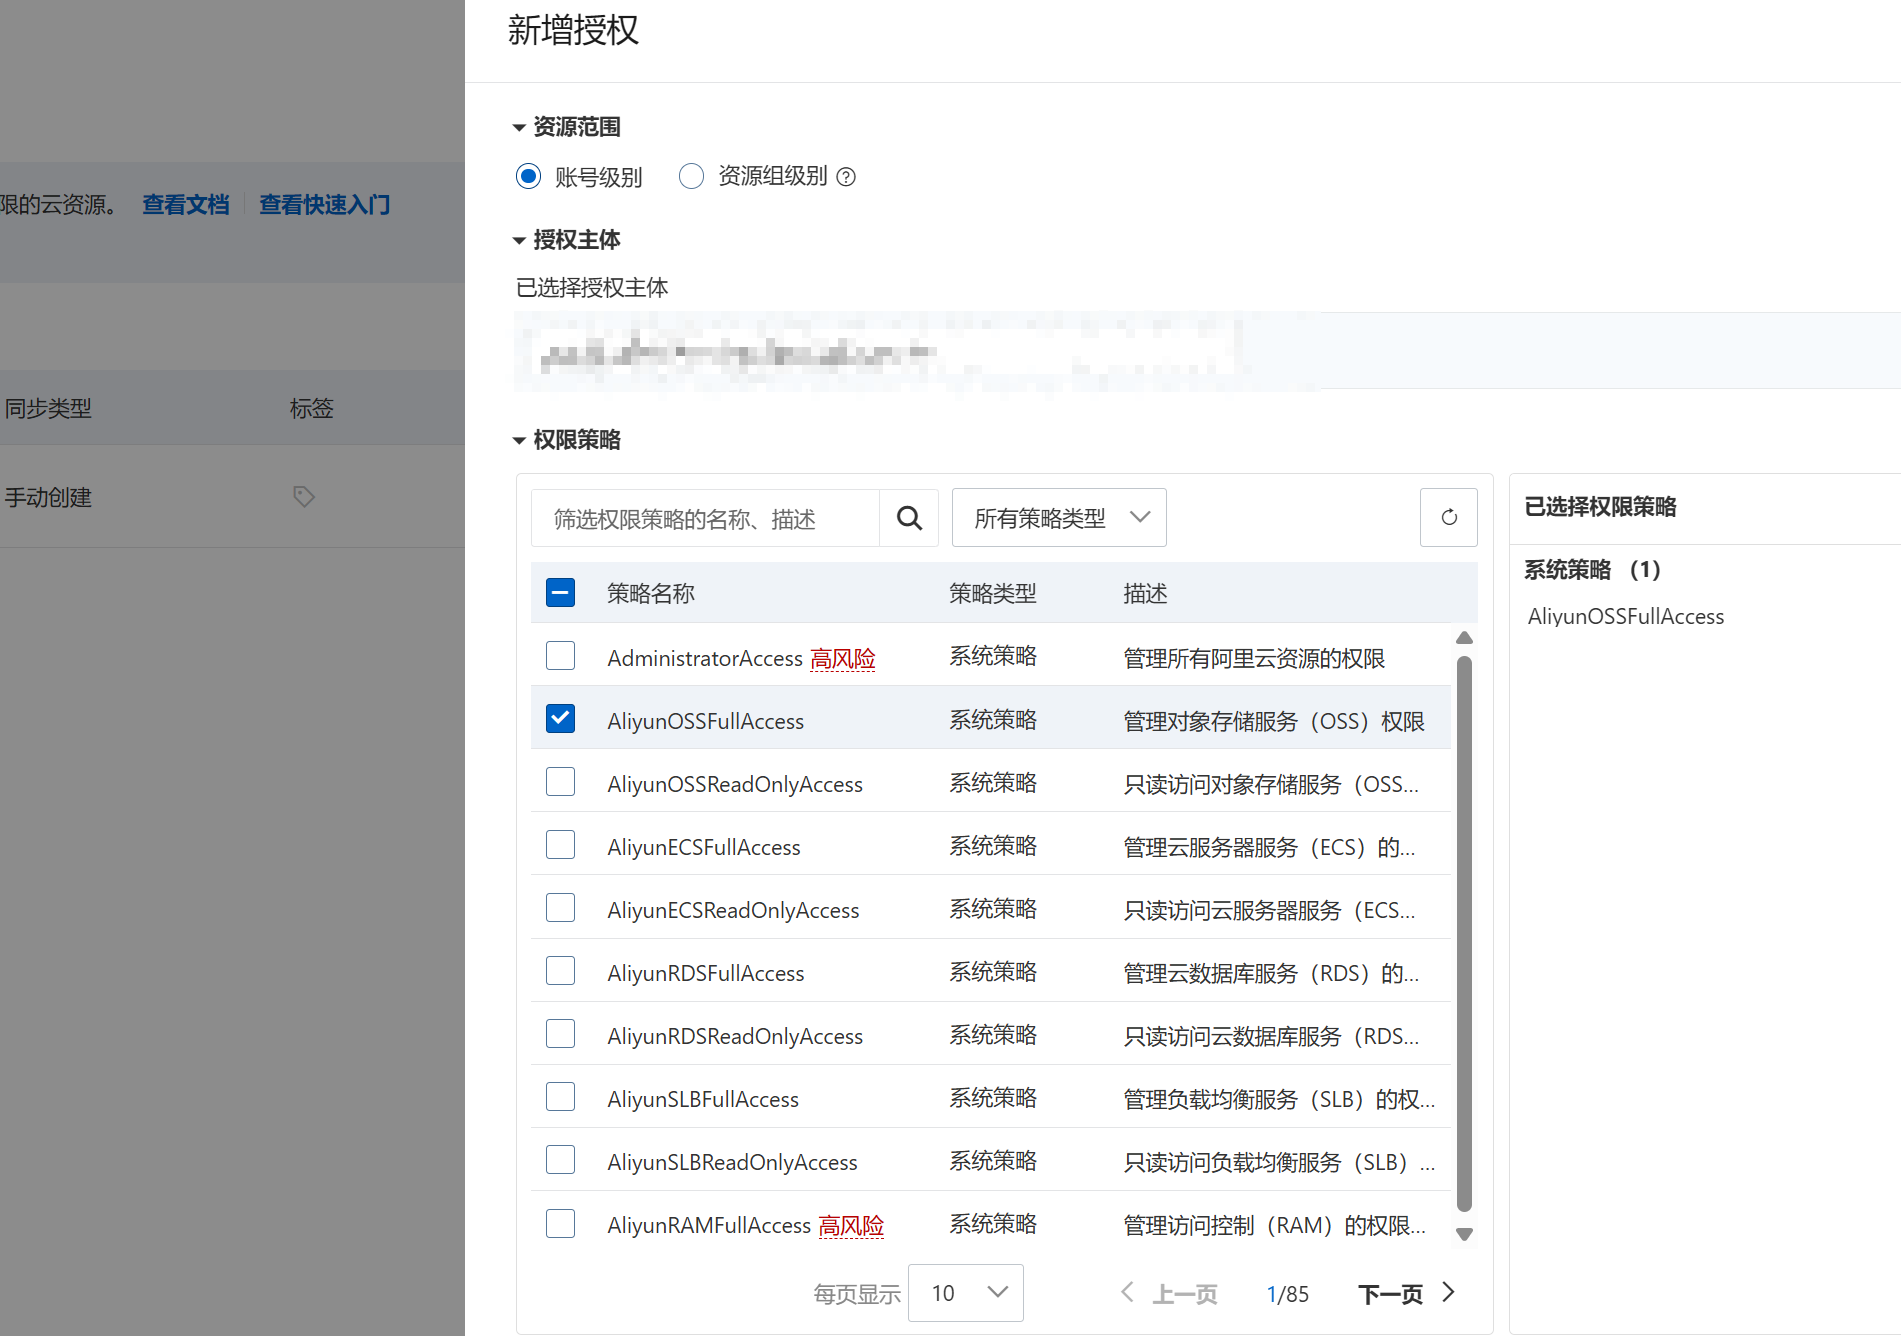The image size is (1901, 1336).
Task: Click the 策略类型 column header
Action: pos(993,594)
